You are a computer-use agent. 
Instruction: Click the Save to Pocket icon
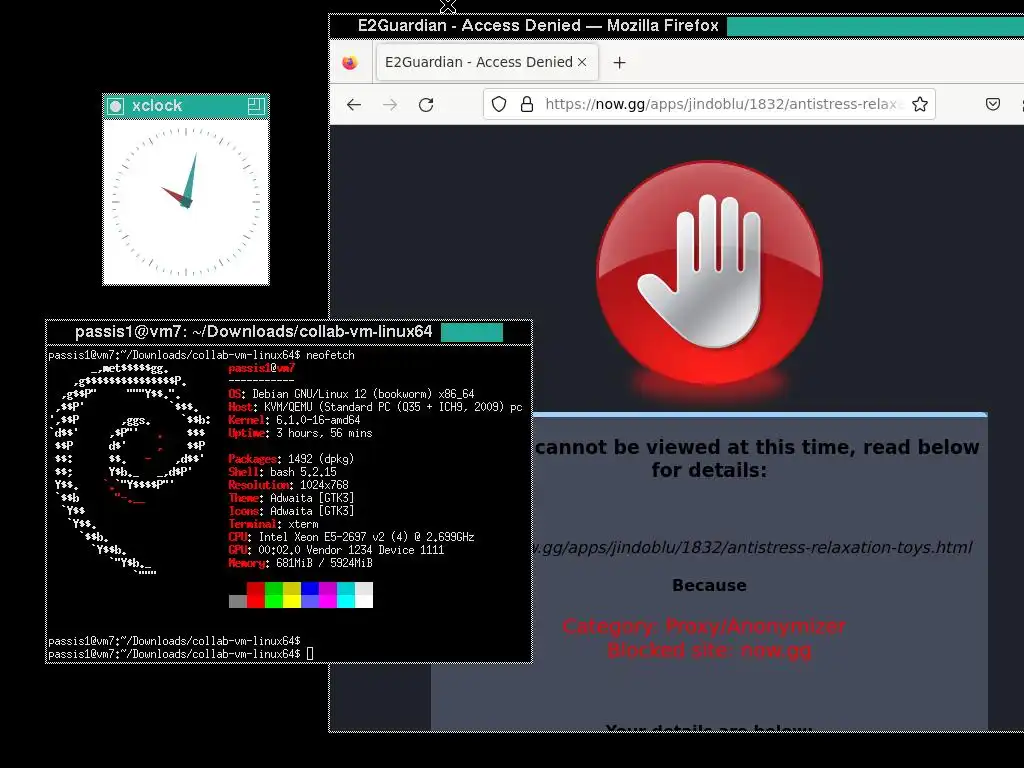click(993, 104)
